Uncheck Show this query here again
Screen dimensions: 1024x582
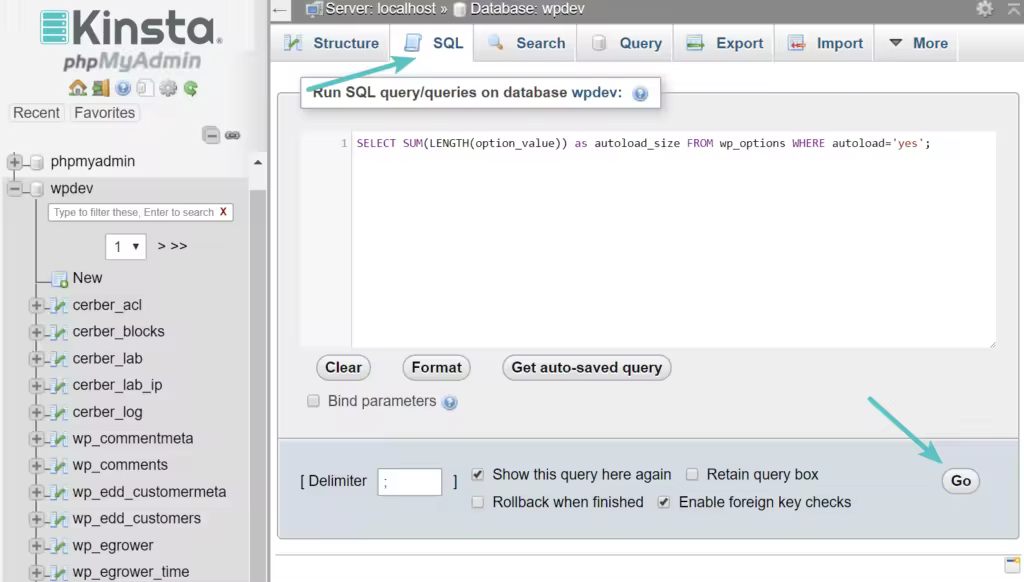pos(478,474)
